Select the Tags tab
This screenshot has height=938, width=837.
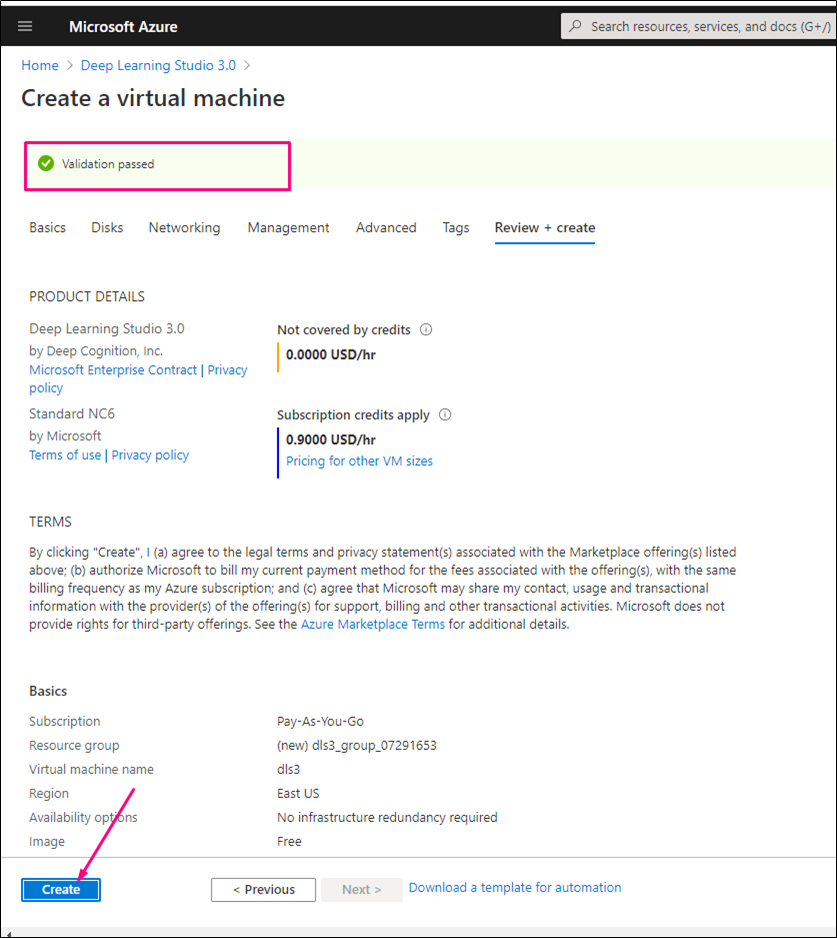click(x=456, y=227)
